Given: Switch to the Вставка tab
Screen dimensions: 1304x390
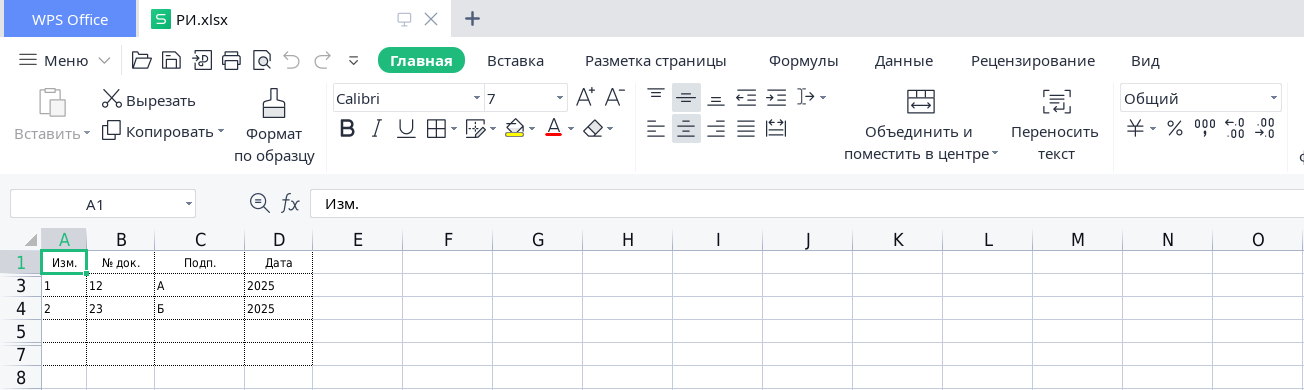Looking at the screenshot, I should pos(515,61).
